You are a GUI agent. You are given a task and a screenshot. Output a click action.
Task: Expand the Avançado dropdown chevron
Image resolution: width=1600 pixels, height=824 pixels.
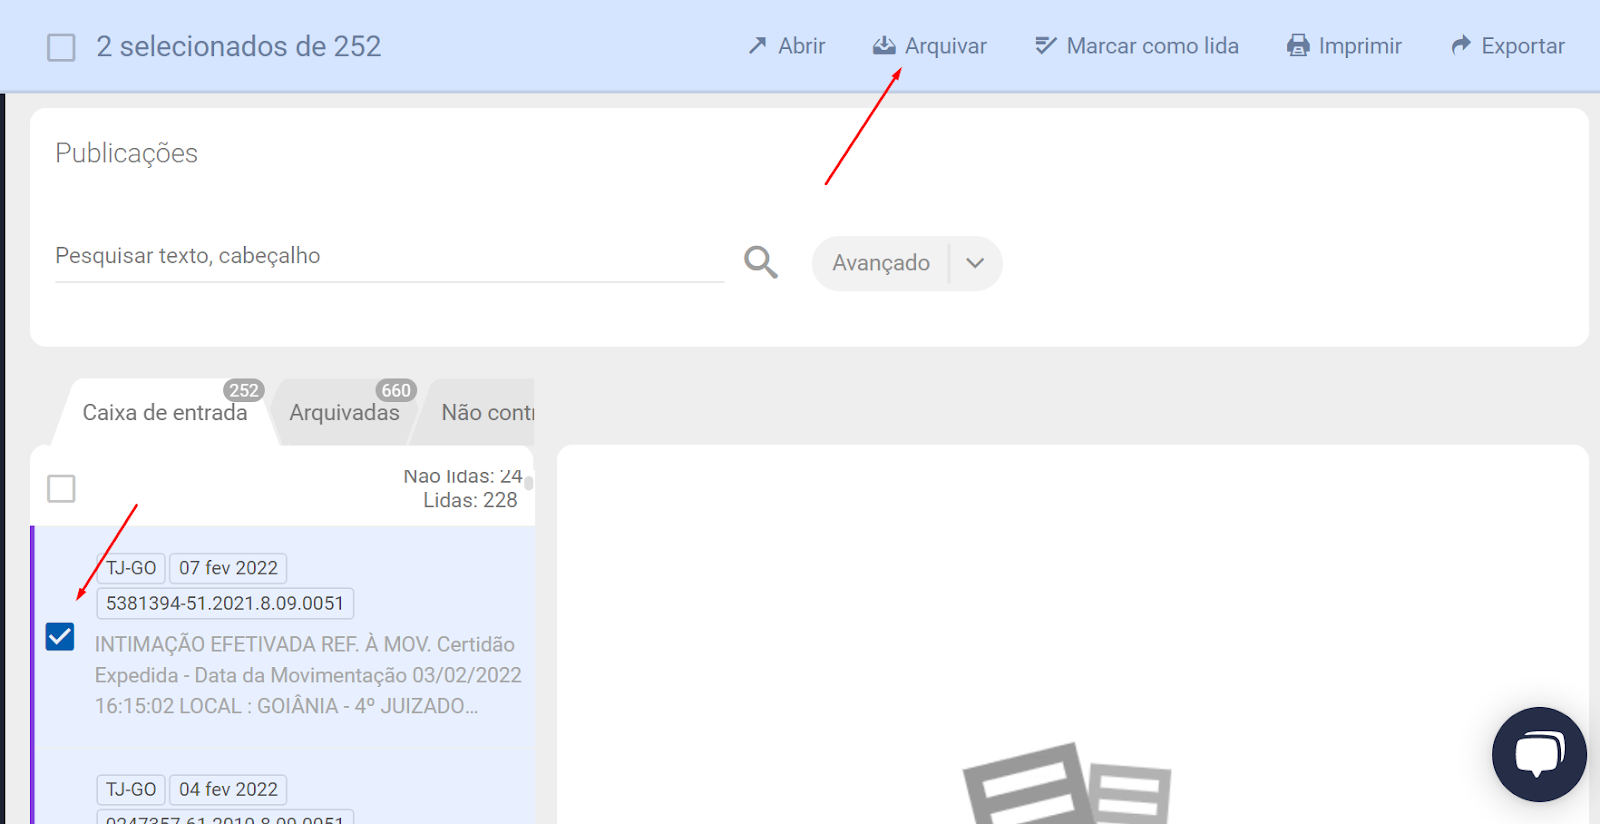[x=975, y=263]
